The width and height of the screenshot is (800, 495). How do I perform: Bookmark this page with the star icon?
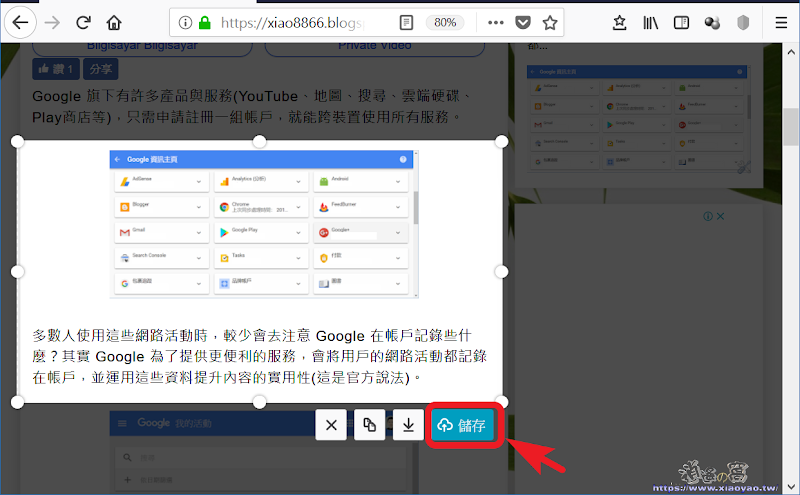[549, 22]
